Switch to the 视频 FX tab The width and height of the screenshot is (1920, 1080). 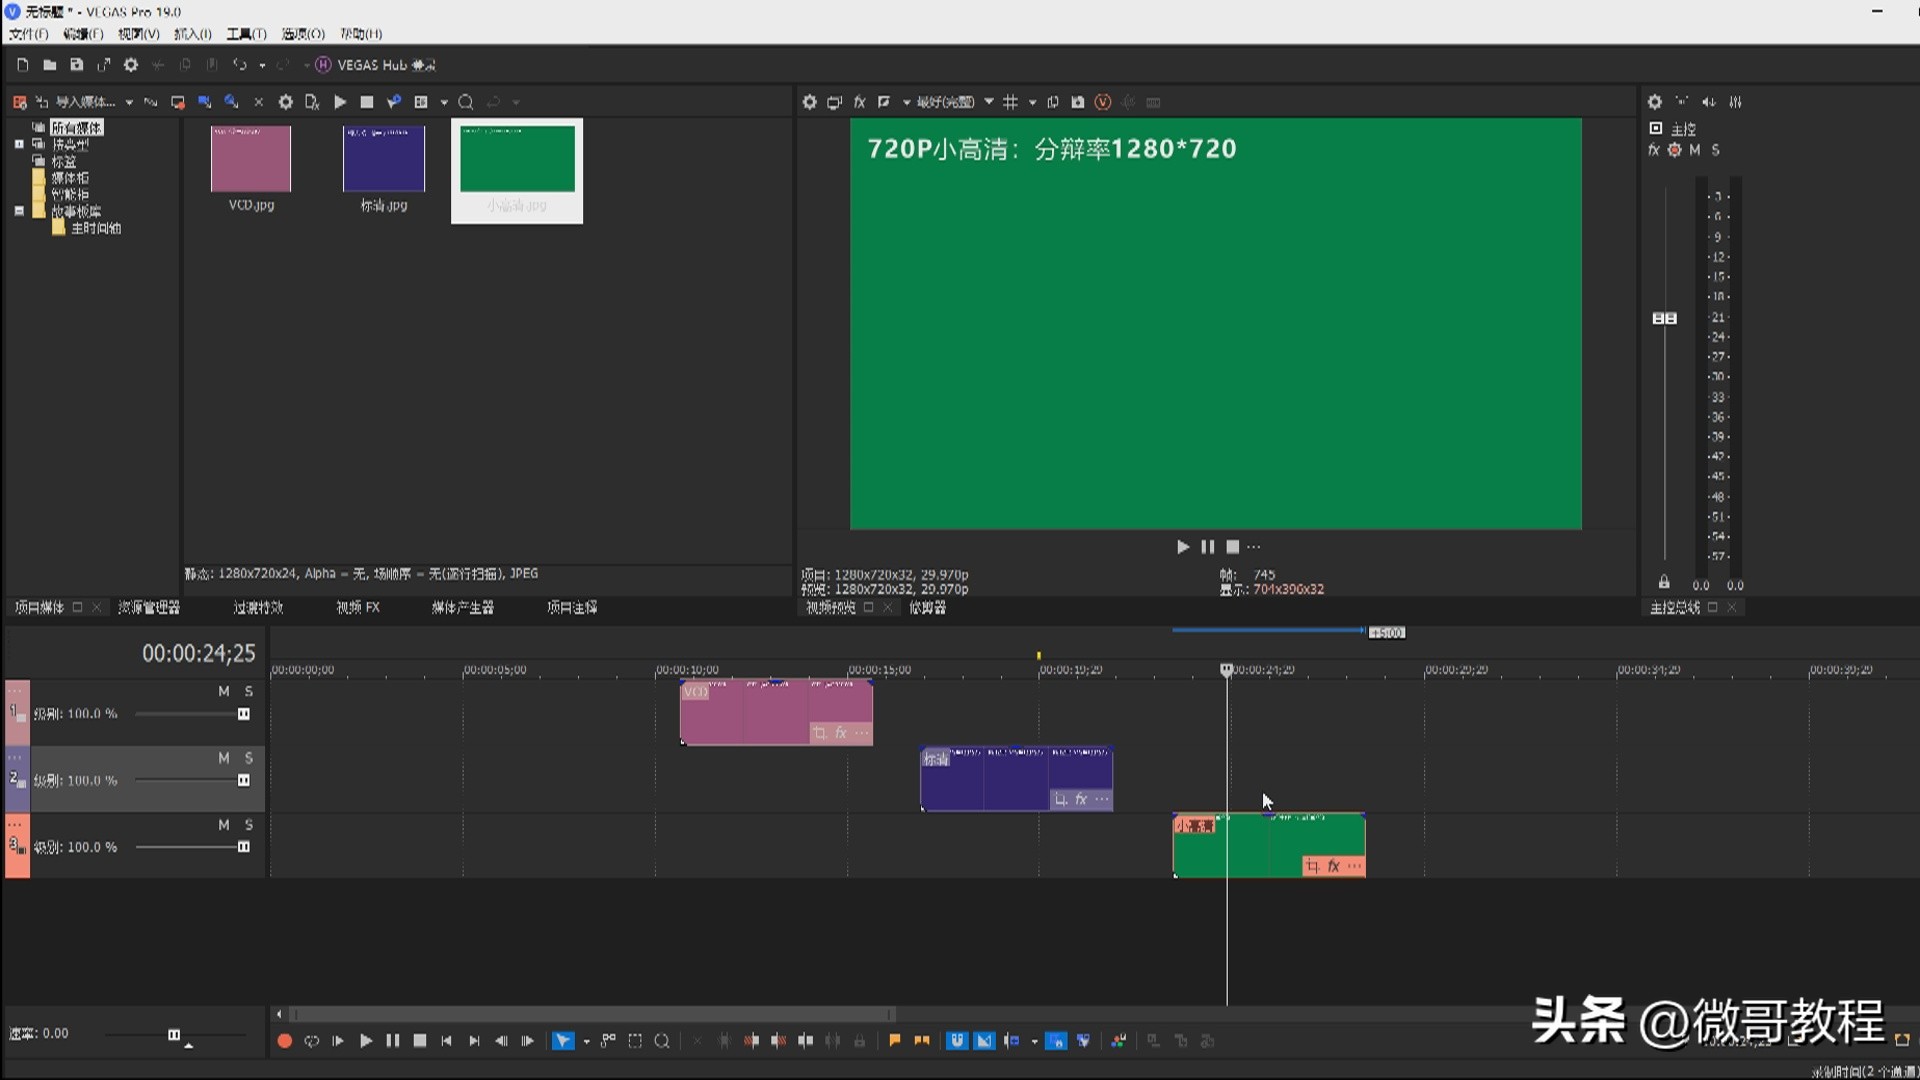click(357, 607)
